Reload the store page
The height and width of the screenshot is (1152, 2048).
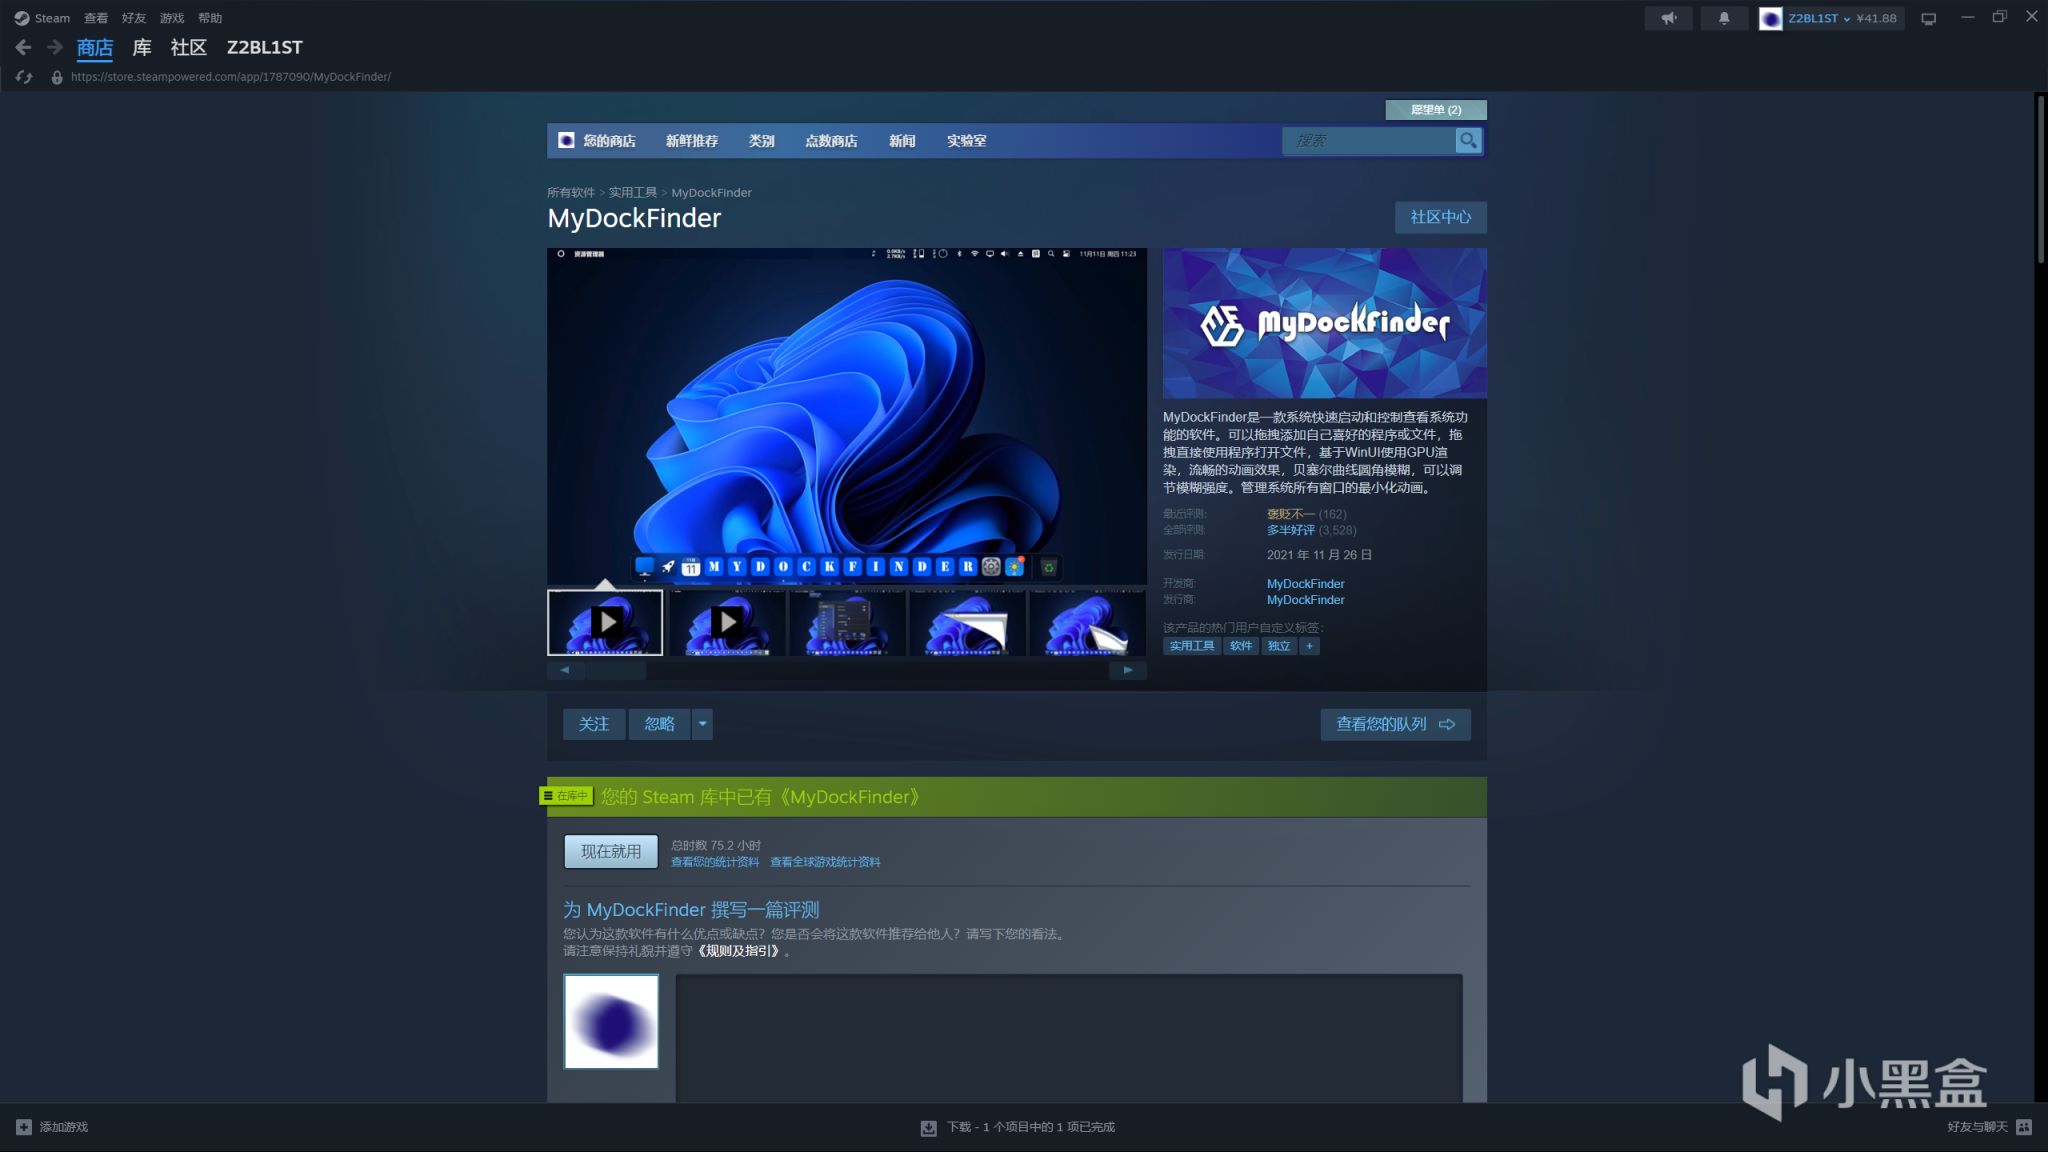(x=24, y=77)
